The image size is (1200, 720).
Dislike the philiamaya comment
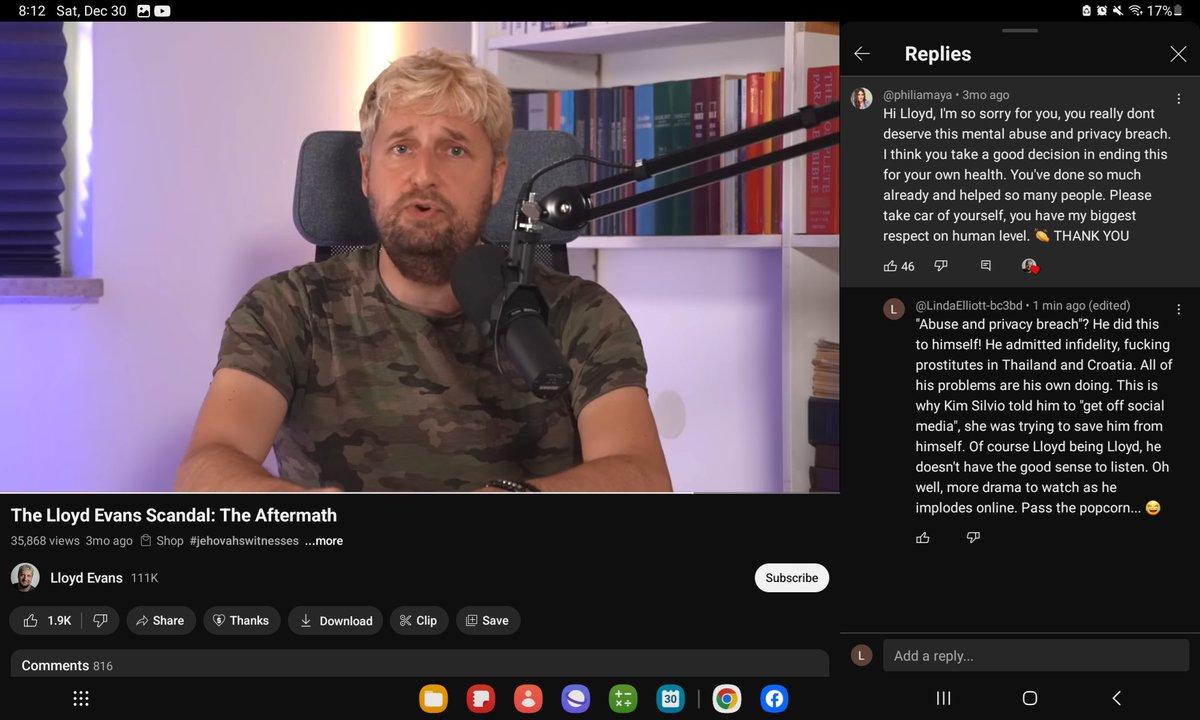pyautogui.click(x=940, y=266)
